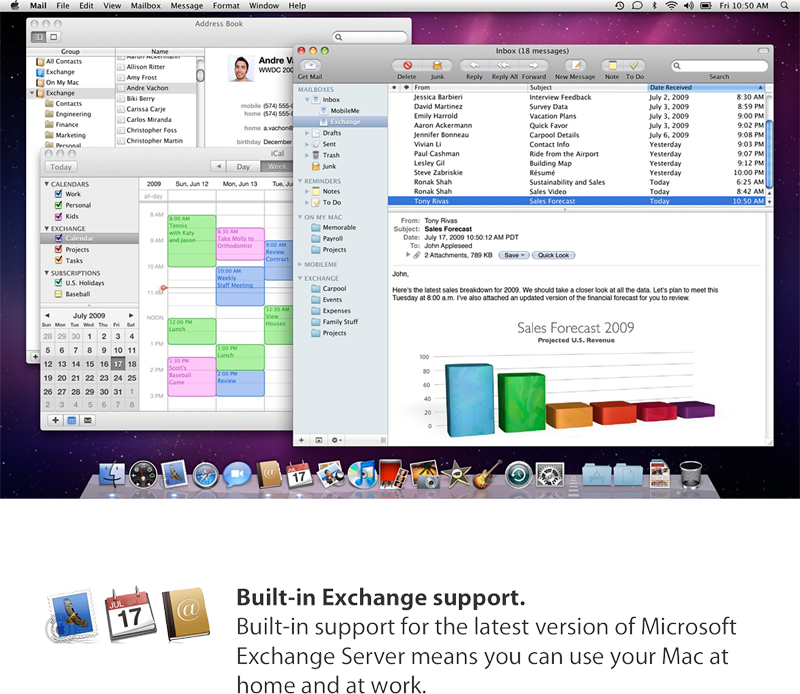
Task: Click the add mailbox plus button
Action: pos(302,440)
